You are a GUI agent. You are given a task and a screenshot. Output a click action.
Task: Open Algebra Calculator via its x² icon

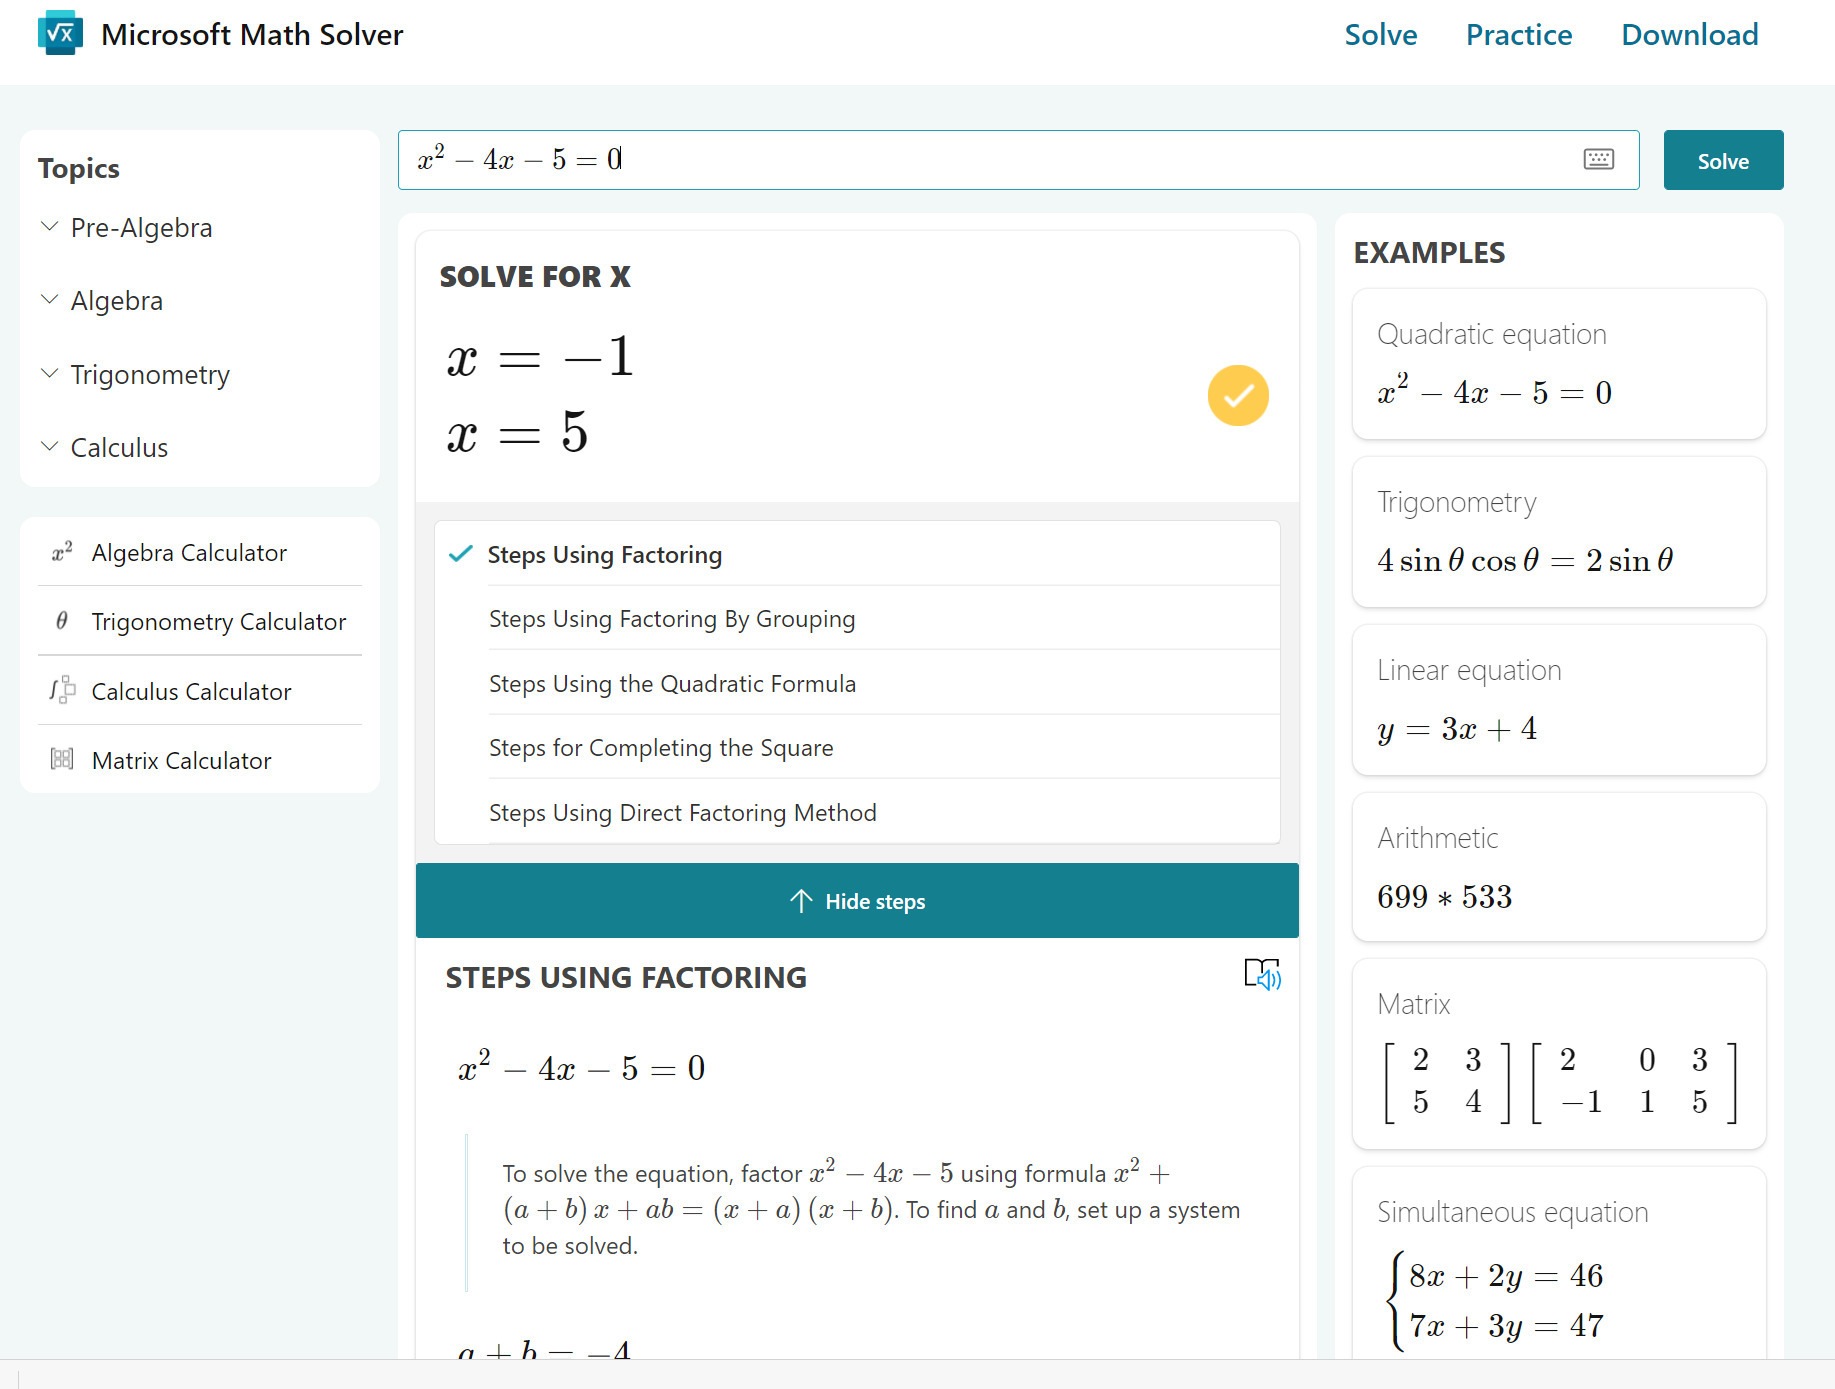[62, 552]
